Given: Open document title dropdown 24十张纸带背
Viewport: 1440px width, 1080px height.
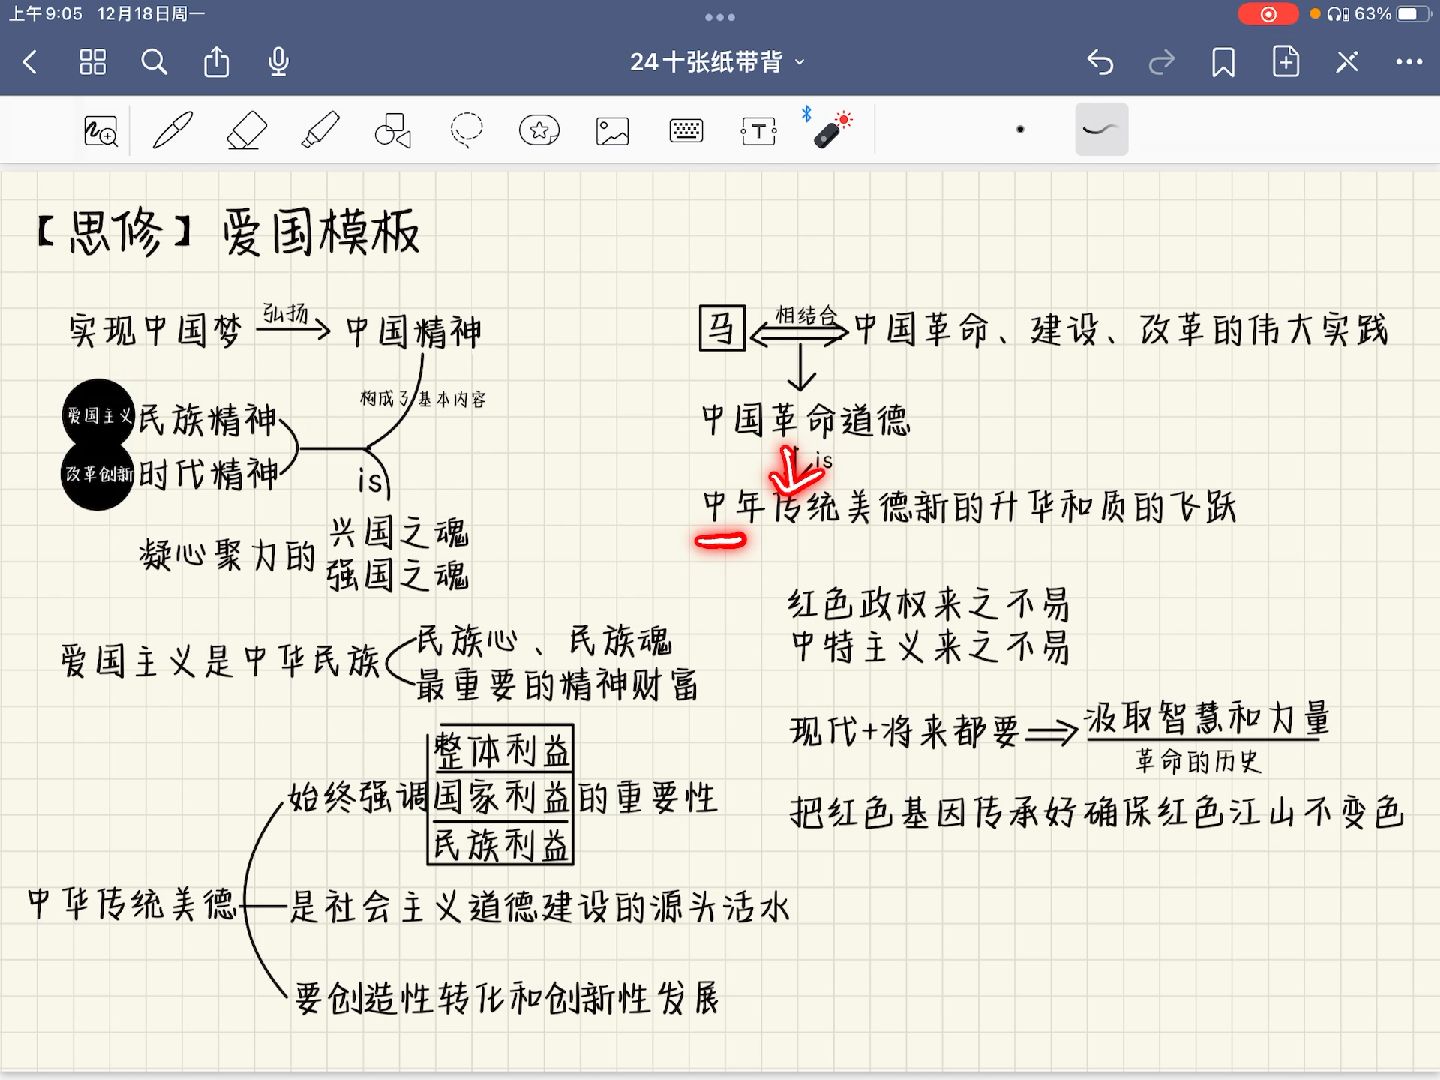Looking at the screenshot, I should (x=717, y=62).
